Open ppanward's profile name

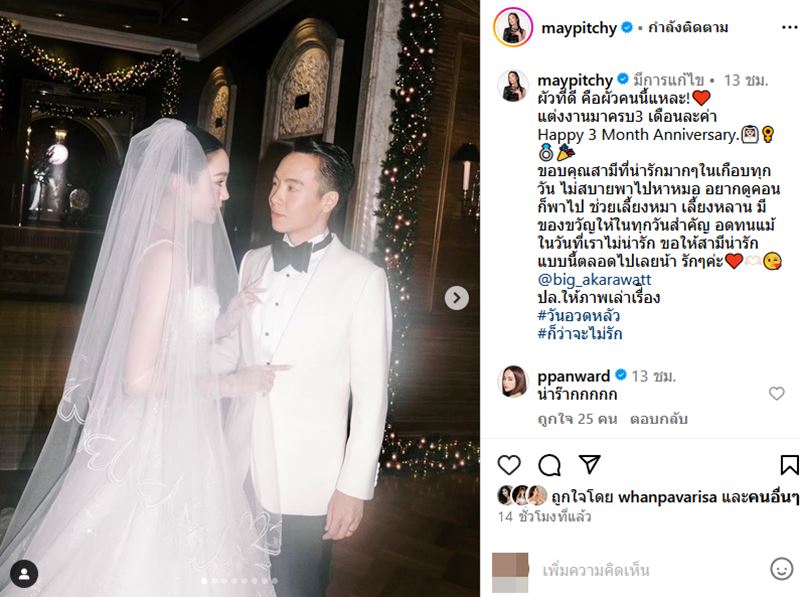pyautogui.click(x=573, y=376)
